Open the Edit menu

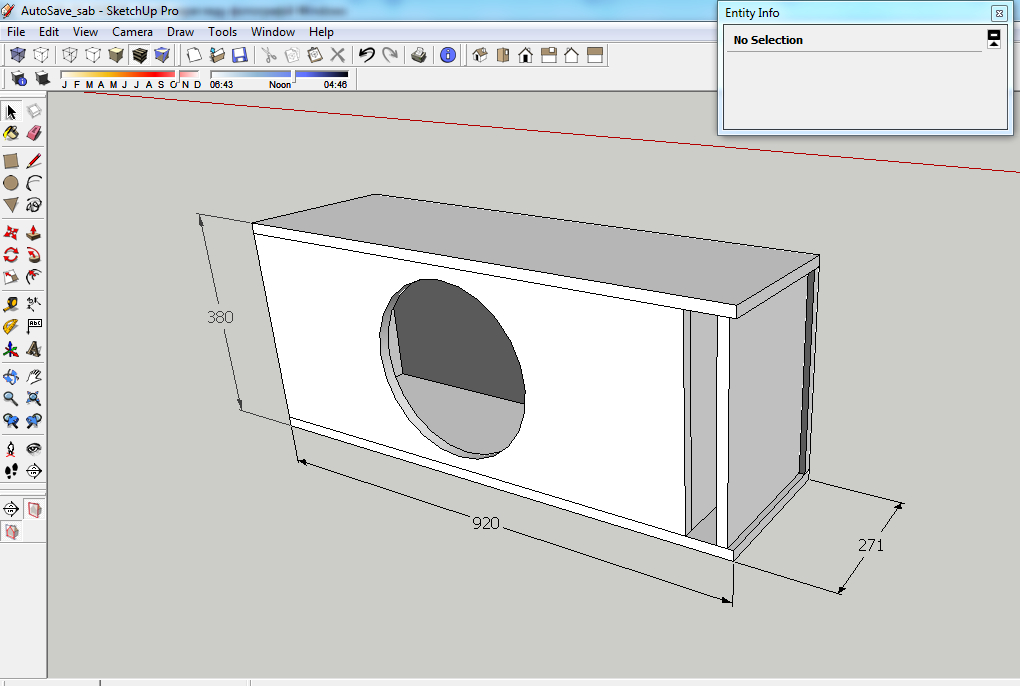tap(49, 32)
